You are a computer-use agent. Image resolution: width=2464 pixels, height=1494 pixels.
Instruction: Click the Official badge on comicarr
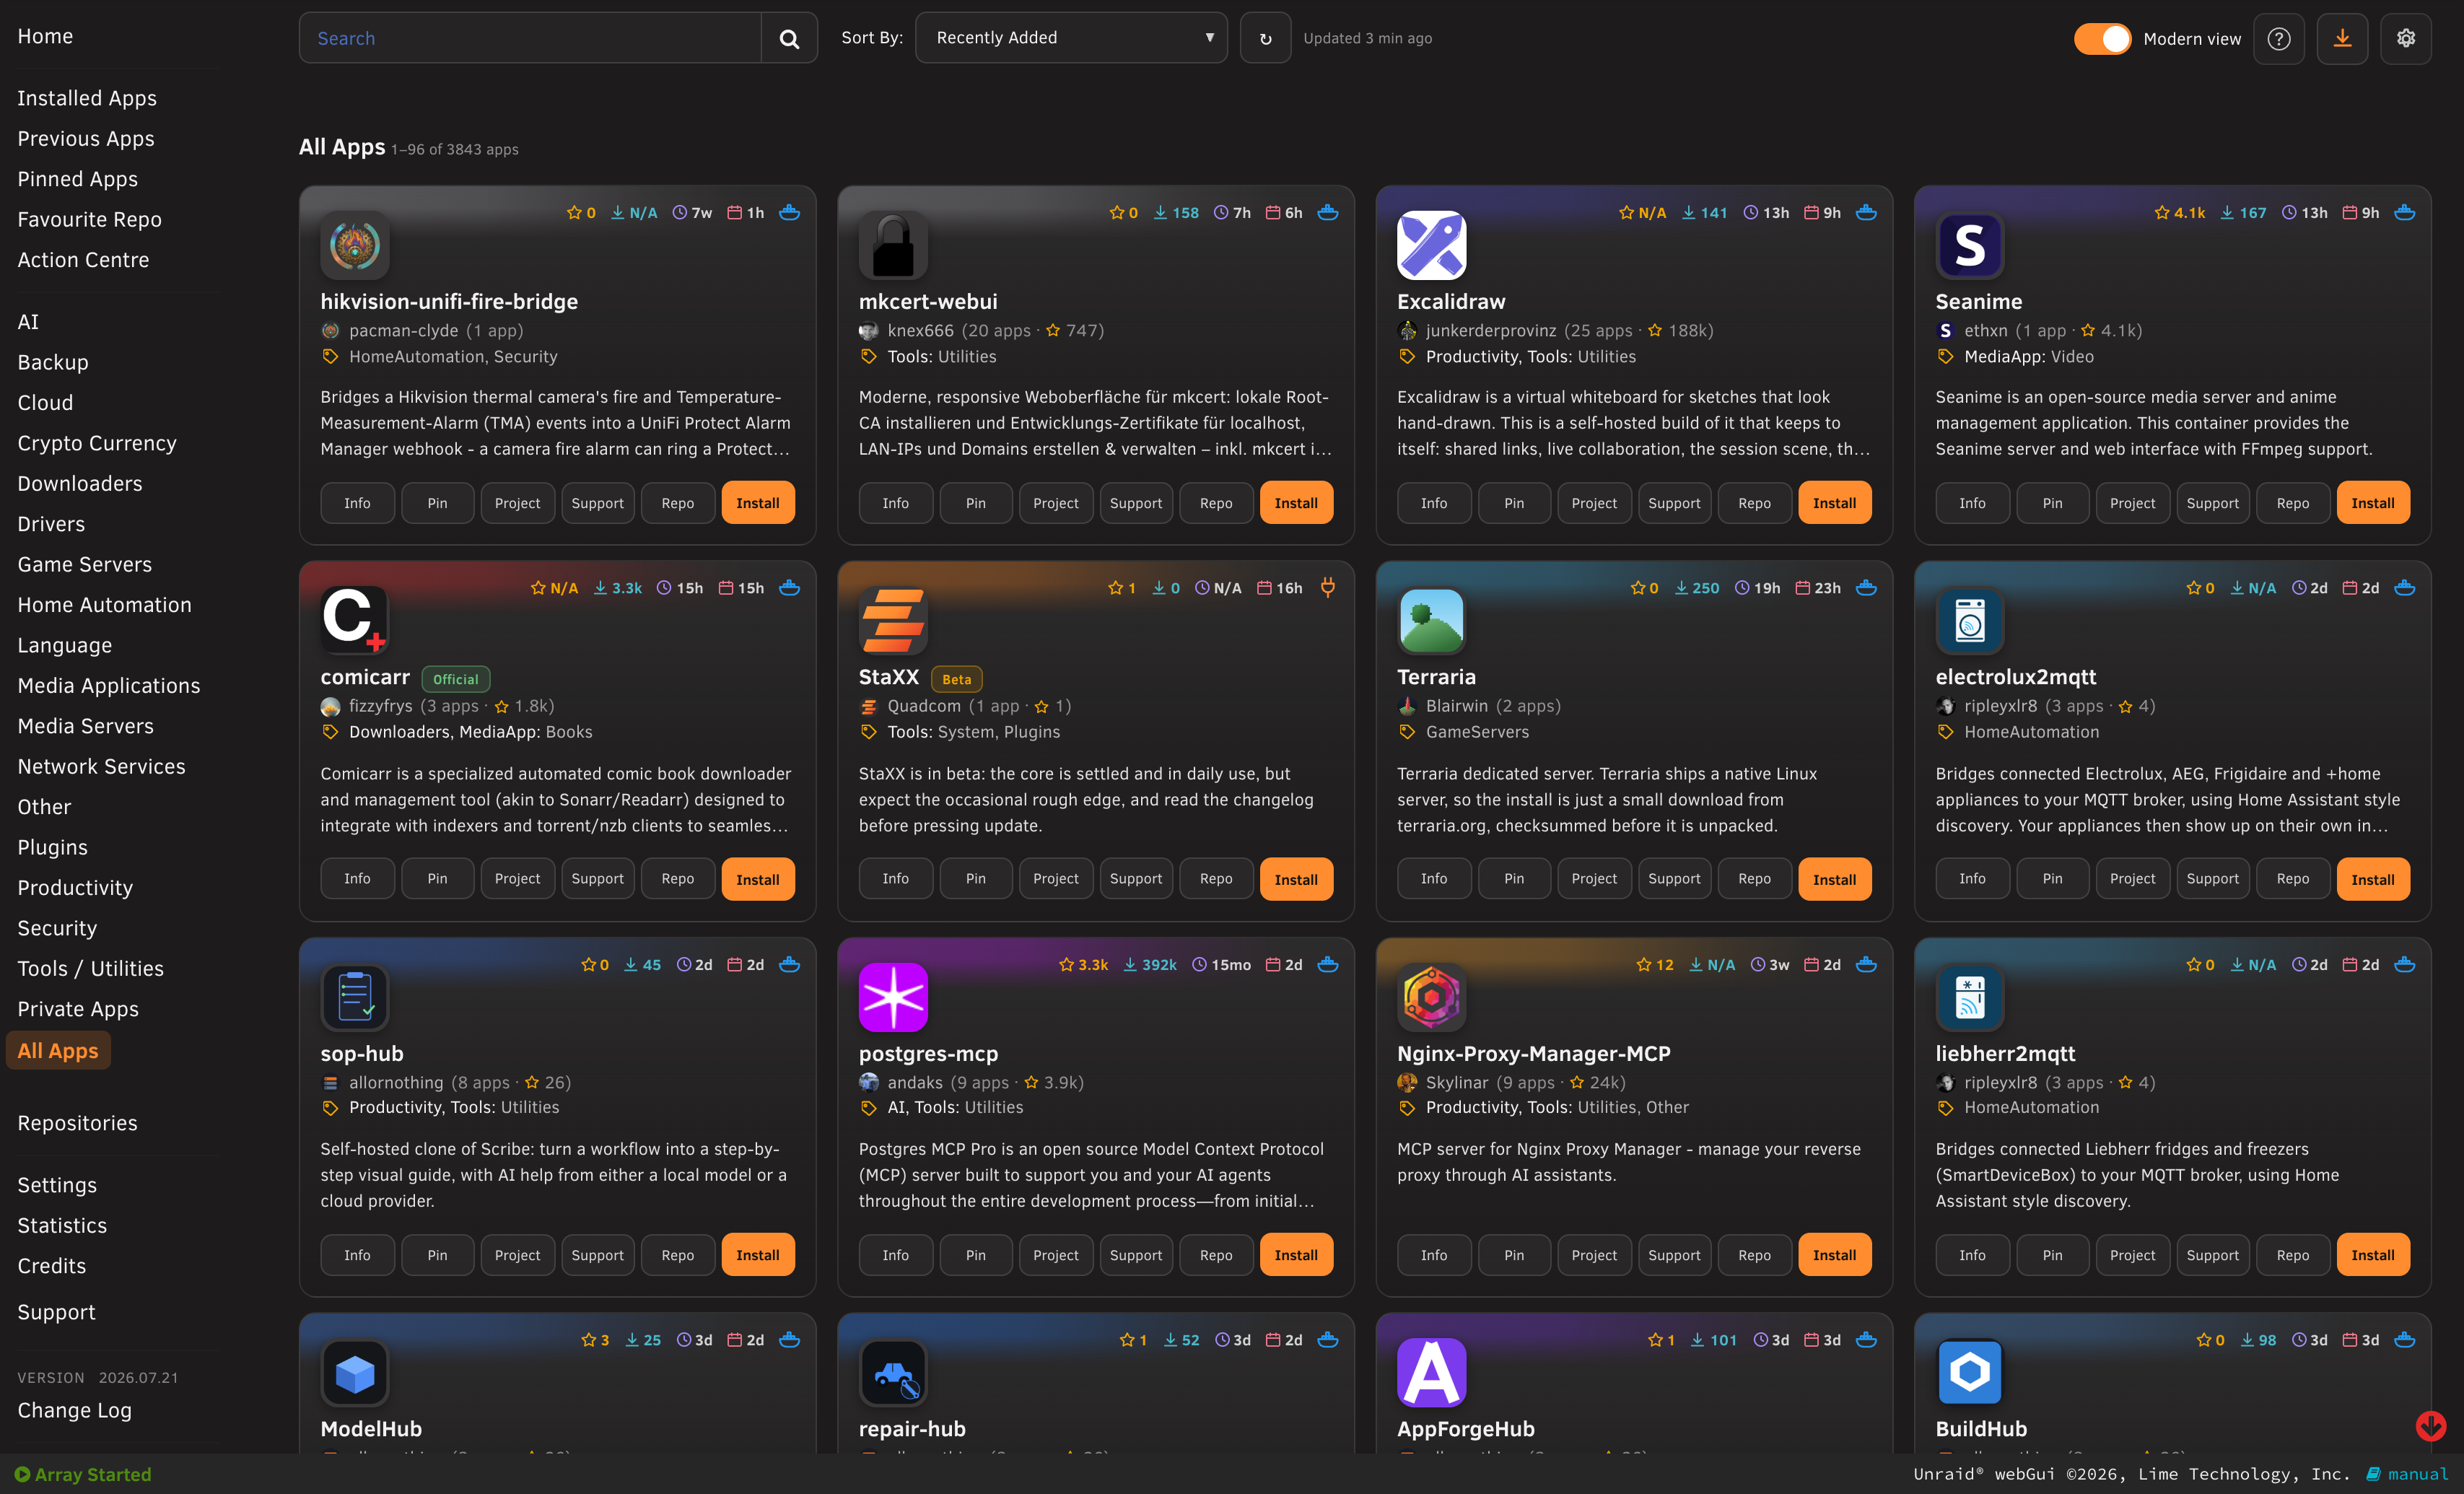tap(456, 679)
